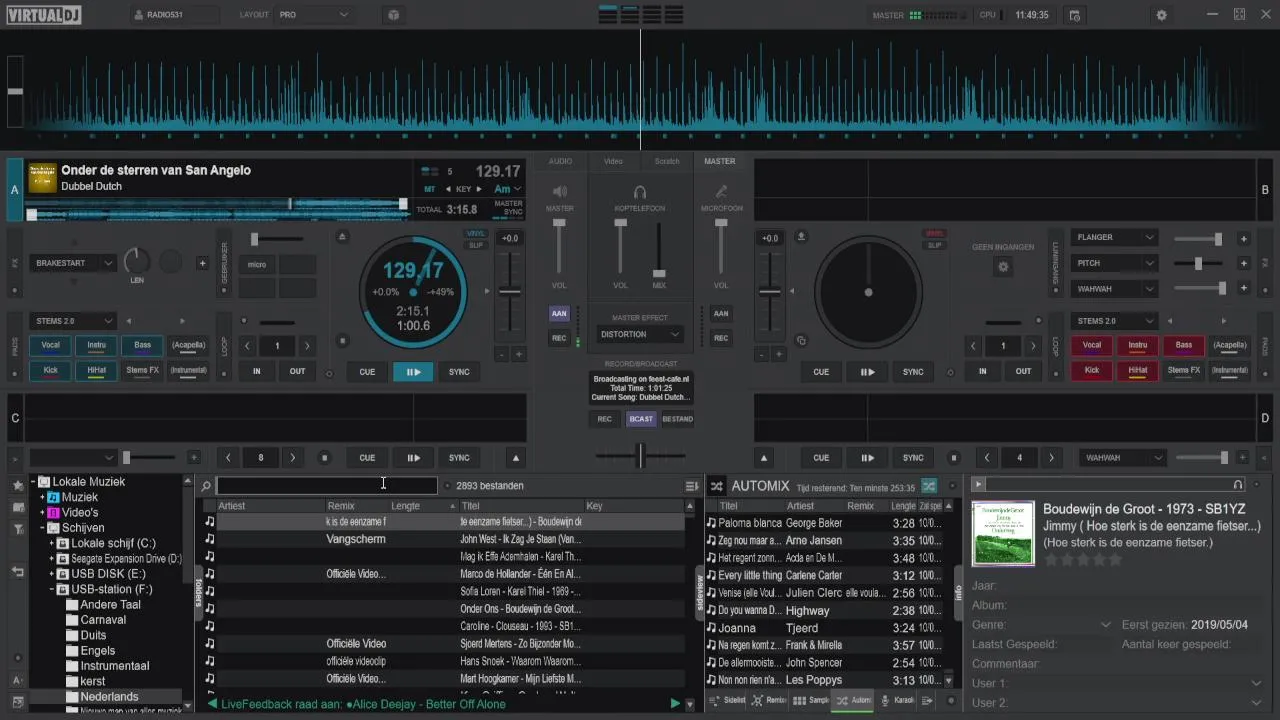Click the eject icon on deck B
Image resolution: width=1280 pixels, height=720 pixels.
pyautogui.click(x=801, y=237)
